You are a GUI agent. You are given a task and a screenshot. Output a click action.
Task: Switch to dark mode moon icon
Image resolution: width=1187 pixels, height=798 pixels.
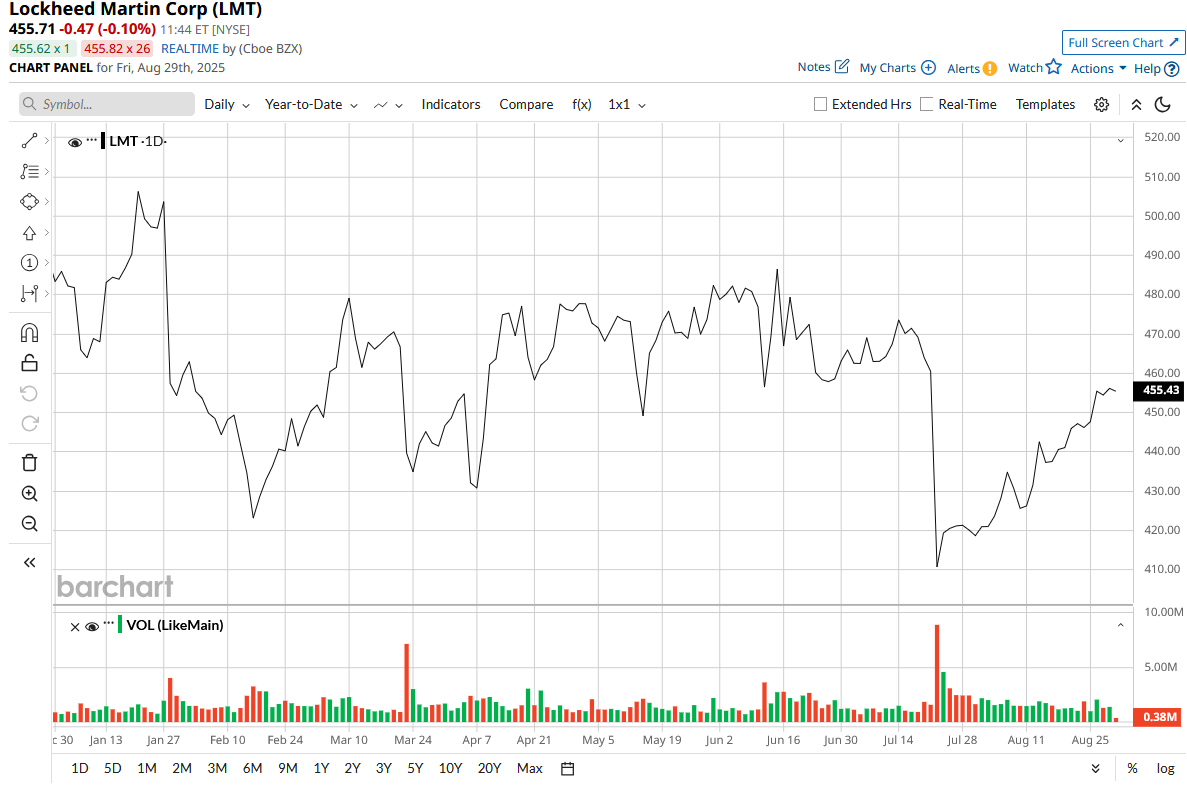[x=1164, y=104]
